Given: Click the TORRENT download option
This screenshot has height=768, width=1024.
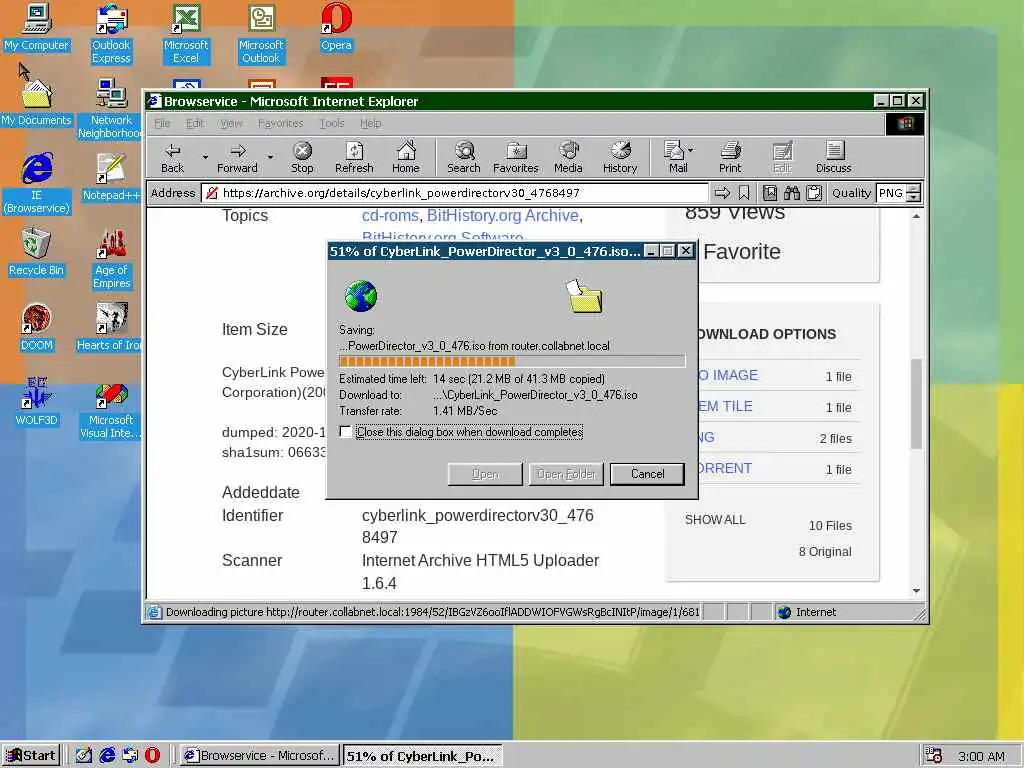Looking at the screenshot, I should coord(726,468).
